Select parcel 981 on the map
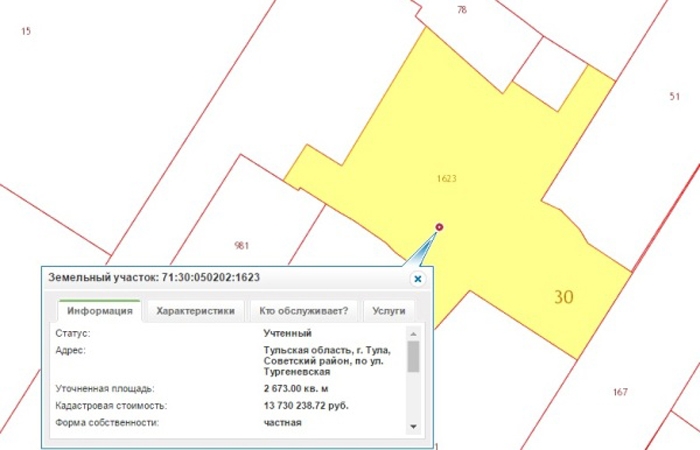 241,245
